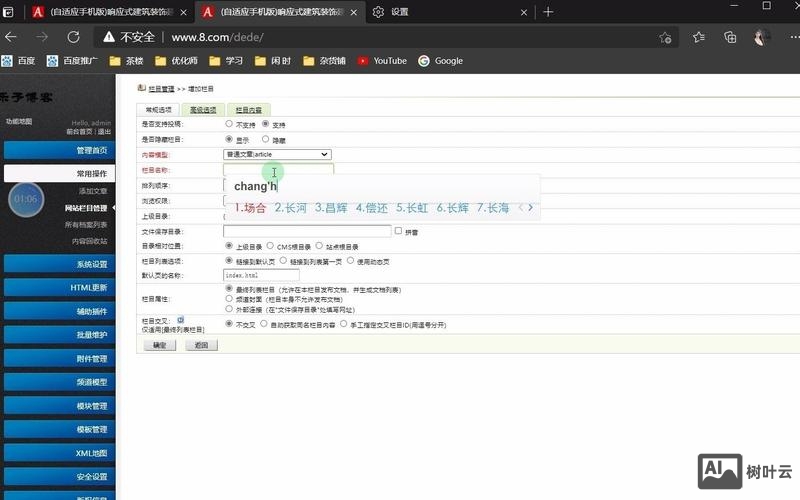Add page to favorites star-plus icon
Viewport: 800px width, 500px height.
click(x=665, y=37)
